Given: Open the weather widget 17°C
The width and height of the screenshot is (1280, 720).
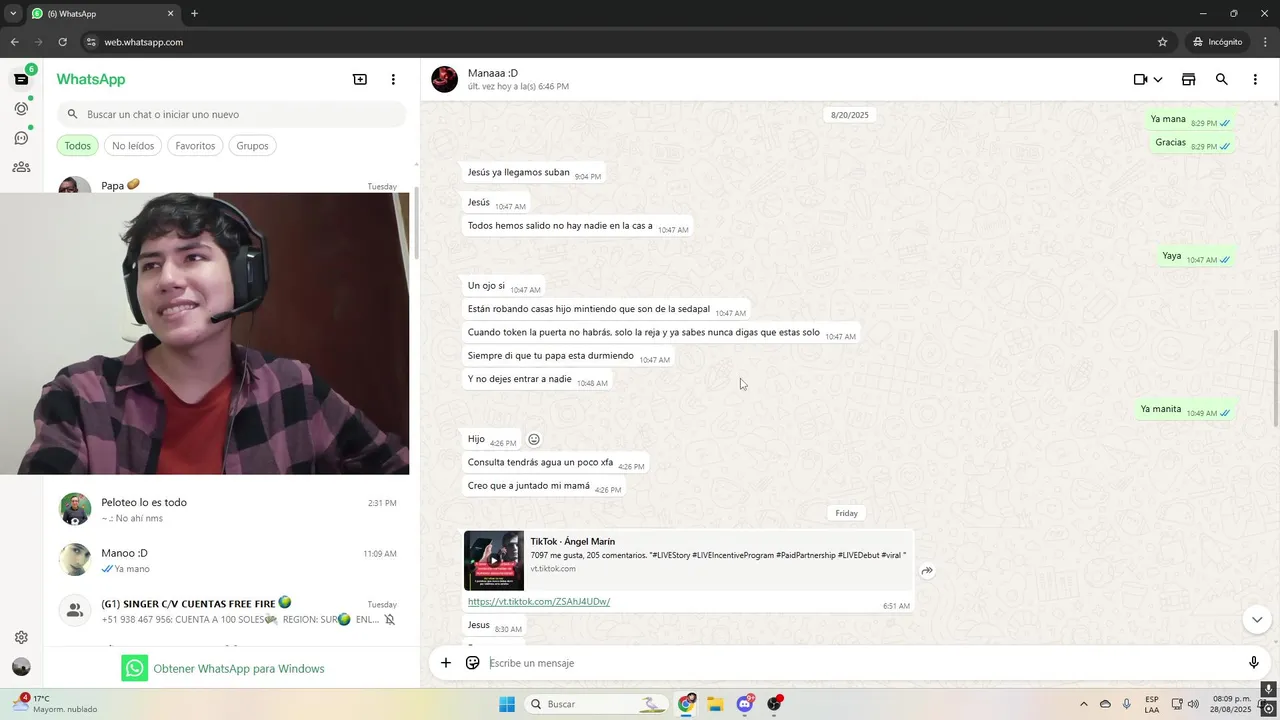Looking at the screenshot, I should [x=55, y=704].
